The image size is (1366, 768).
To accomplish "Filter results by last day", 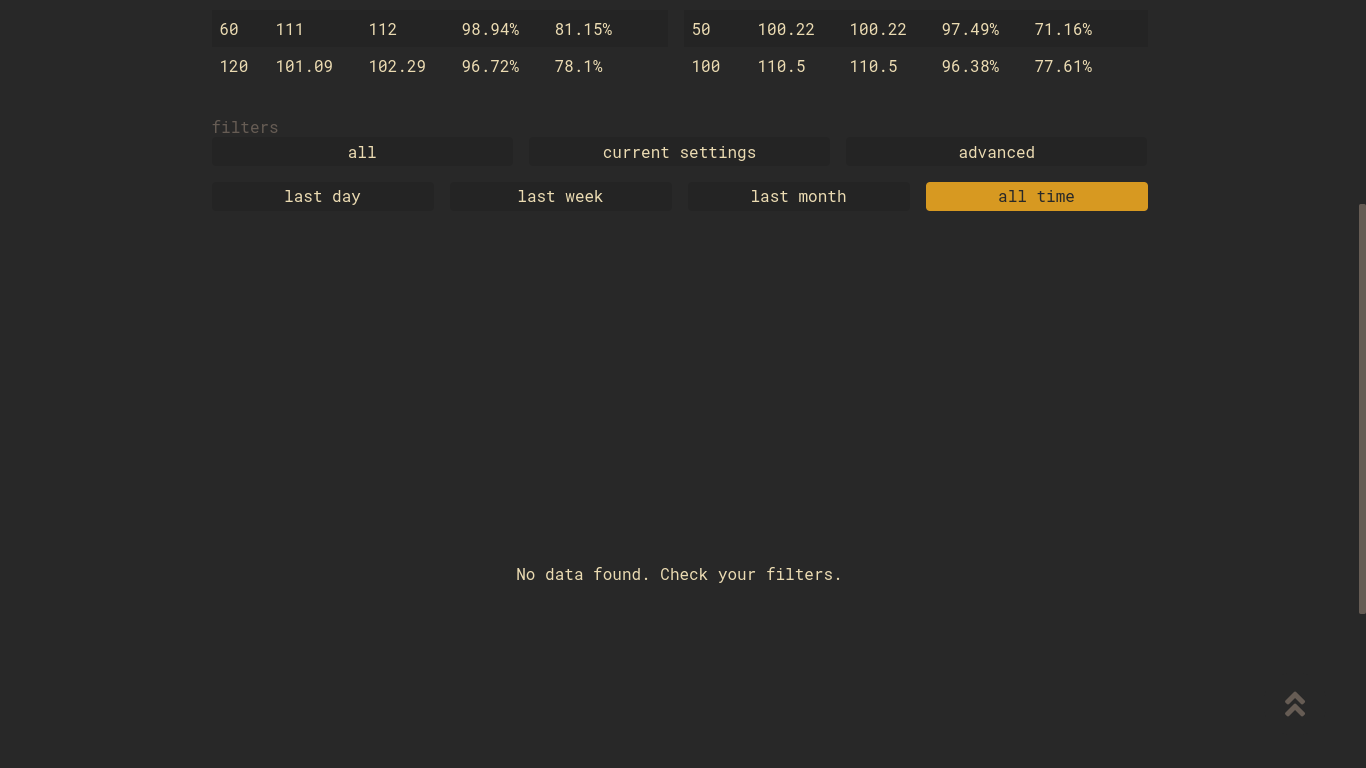I will click(322, 196).
